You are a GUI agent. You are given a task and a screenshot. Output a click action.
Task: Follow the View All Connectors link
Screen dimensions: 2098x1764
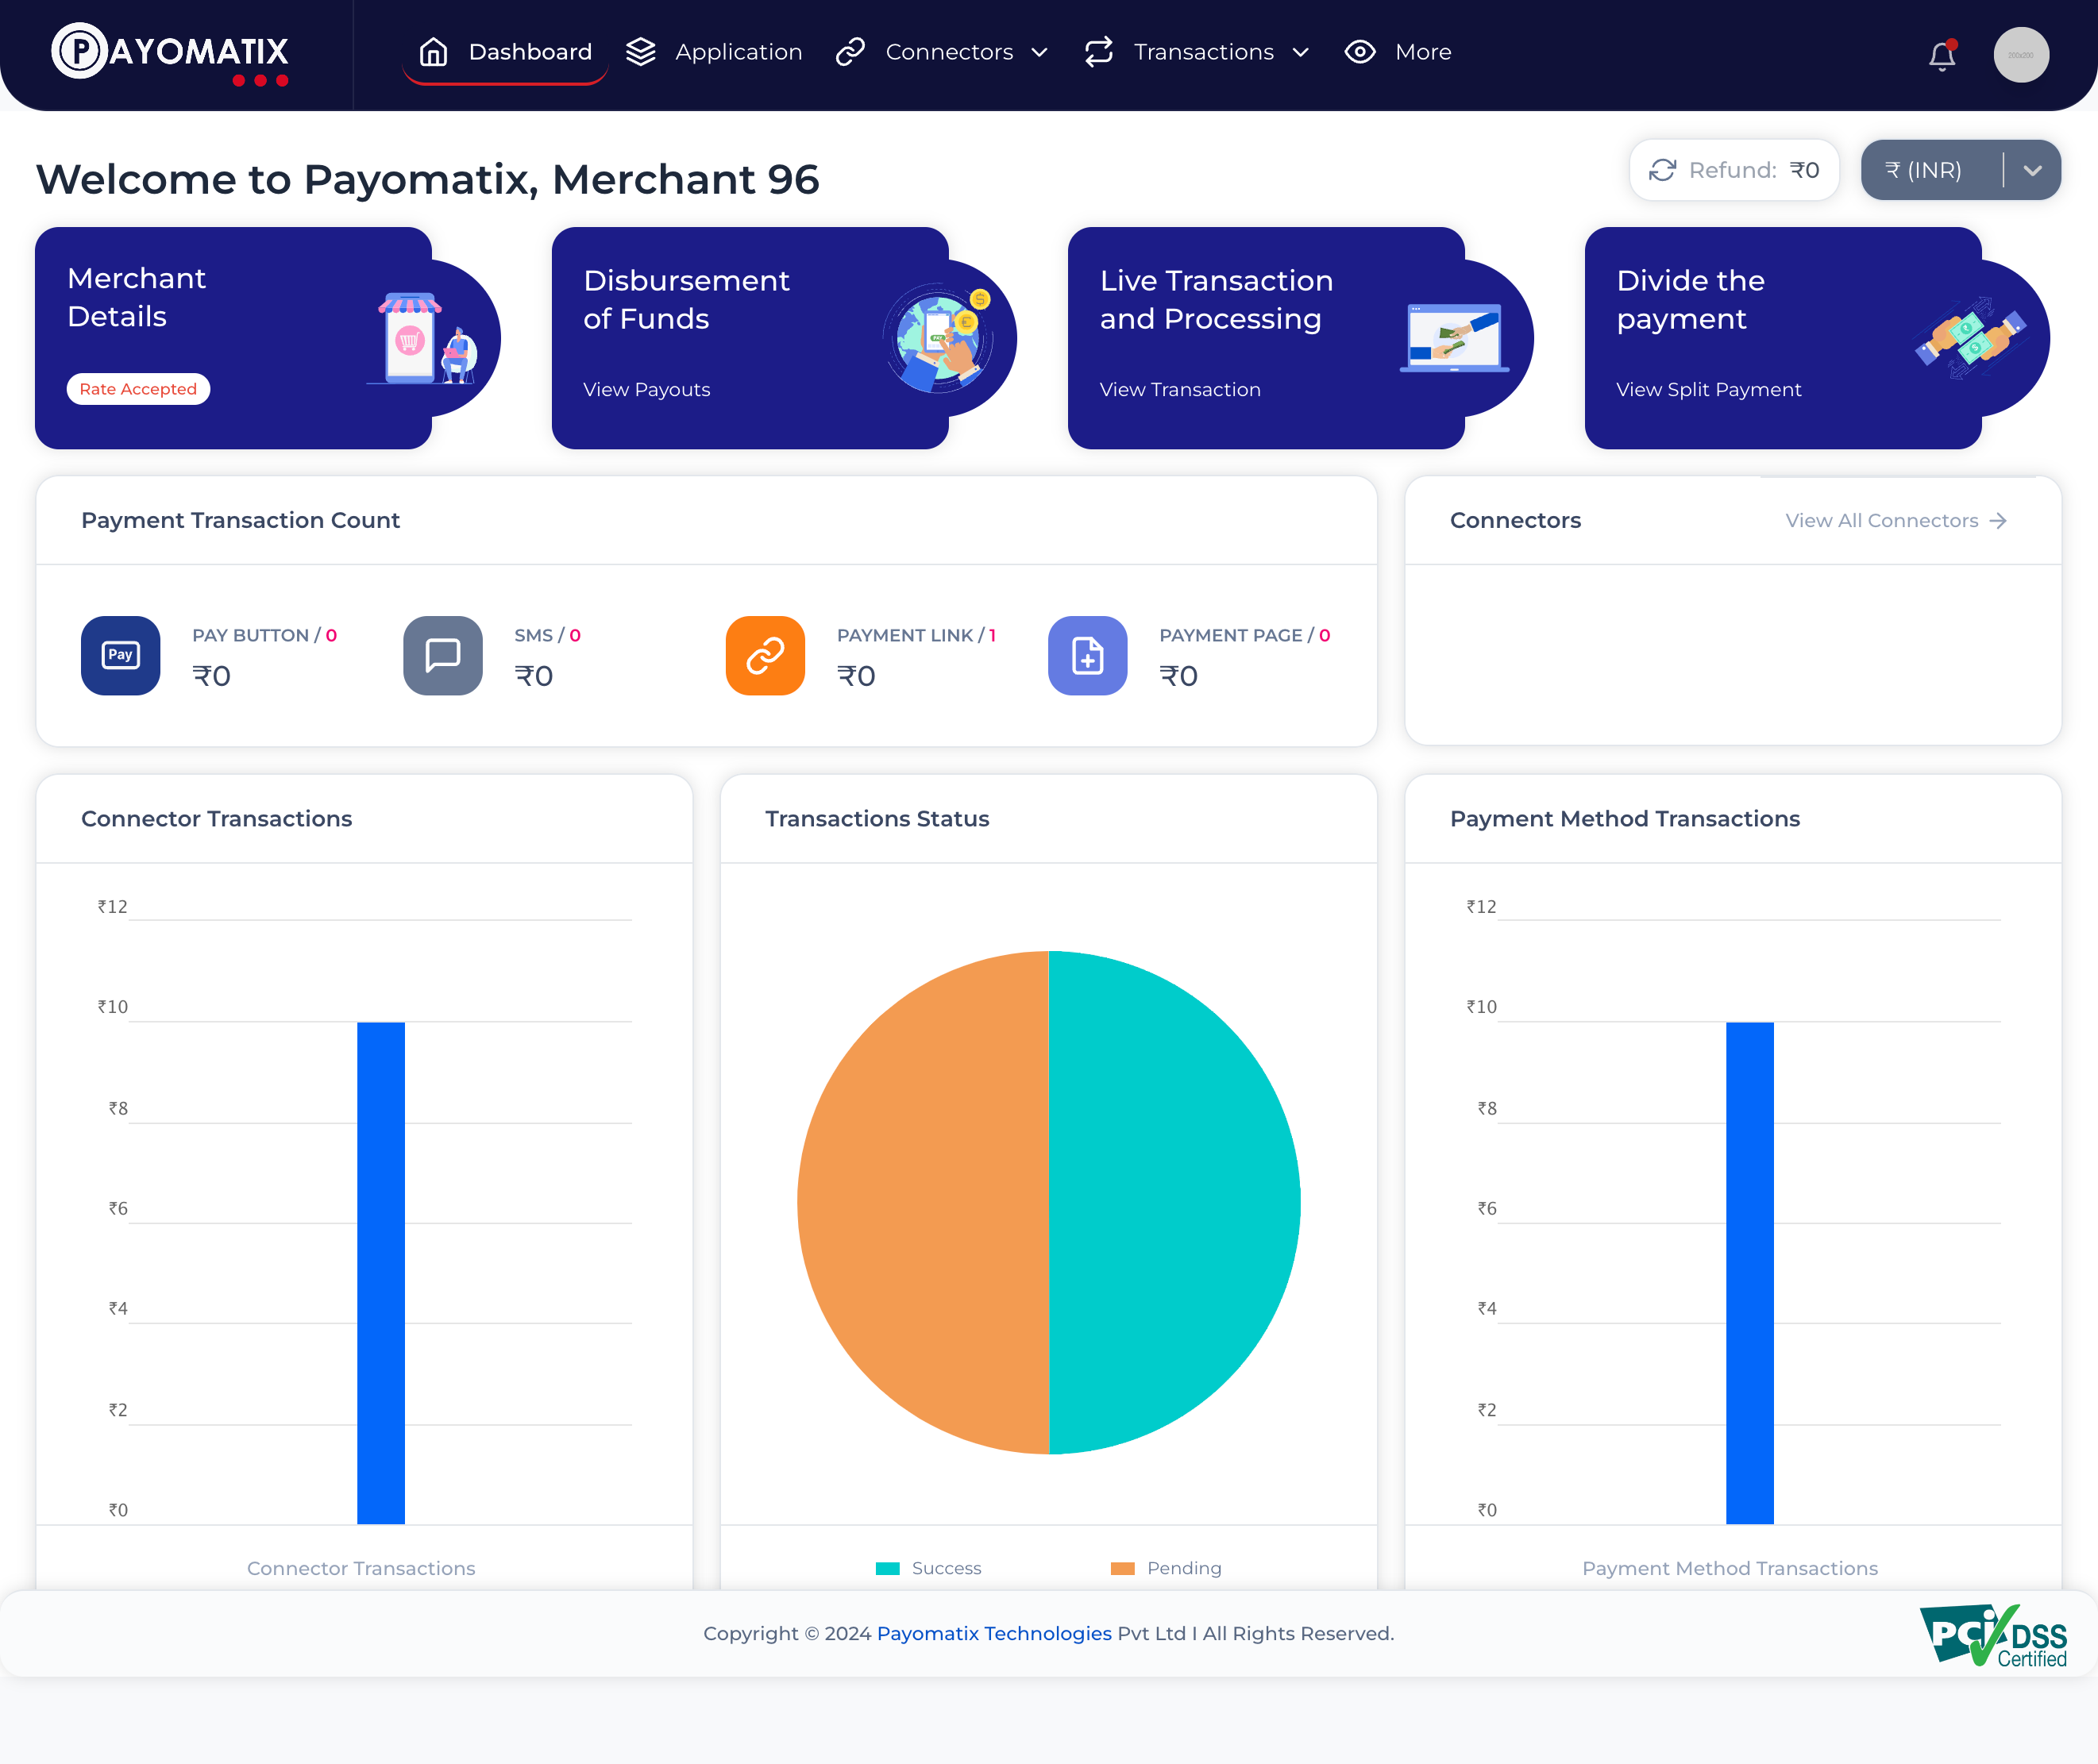pos(1895,520)
